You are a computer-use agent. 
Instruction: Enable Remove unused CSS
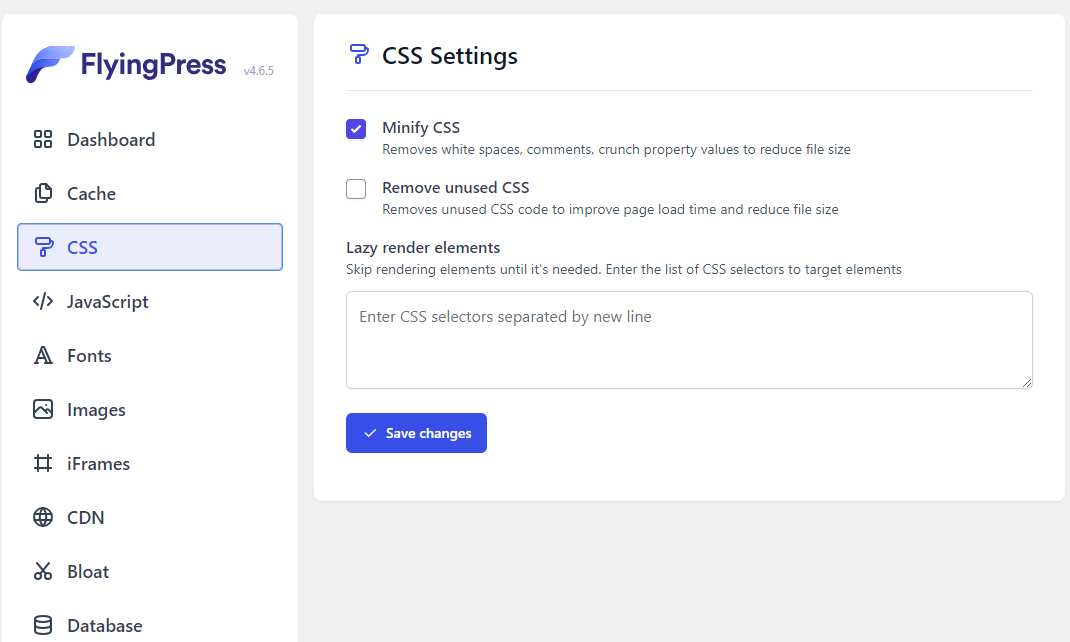(x=356, y=189)
